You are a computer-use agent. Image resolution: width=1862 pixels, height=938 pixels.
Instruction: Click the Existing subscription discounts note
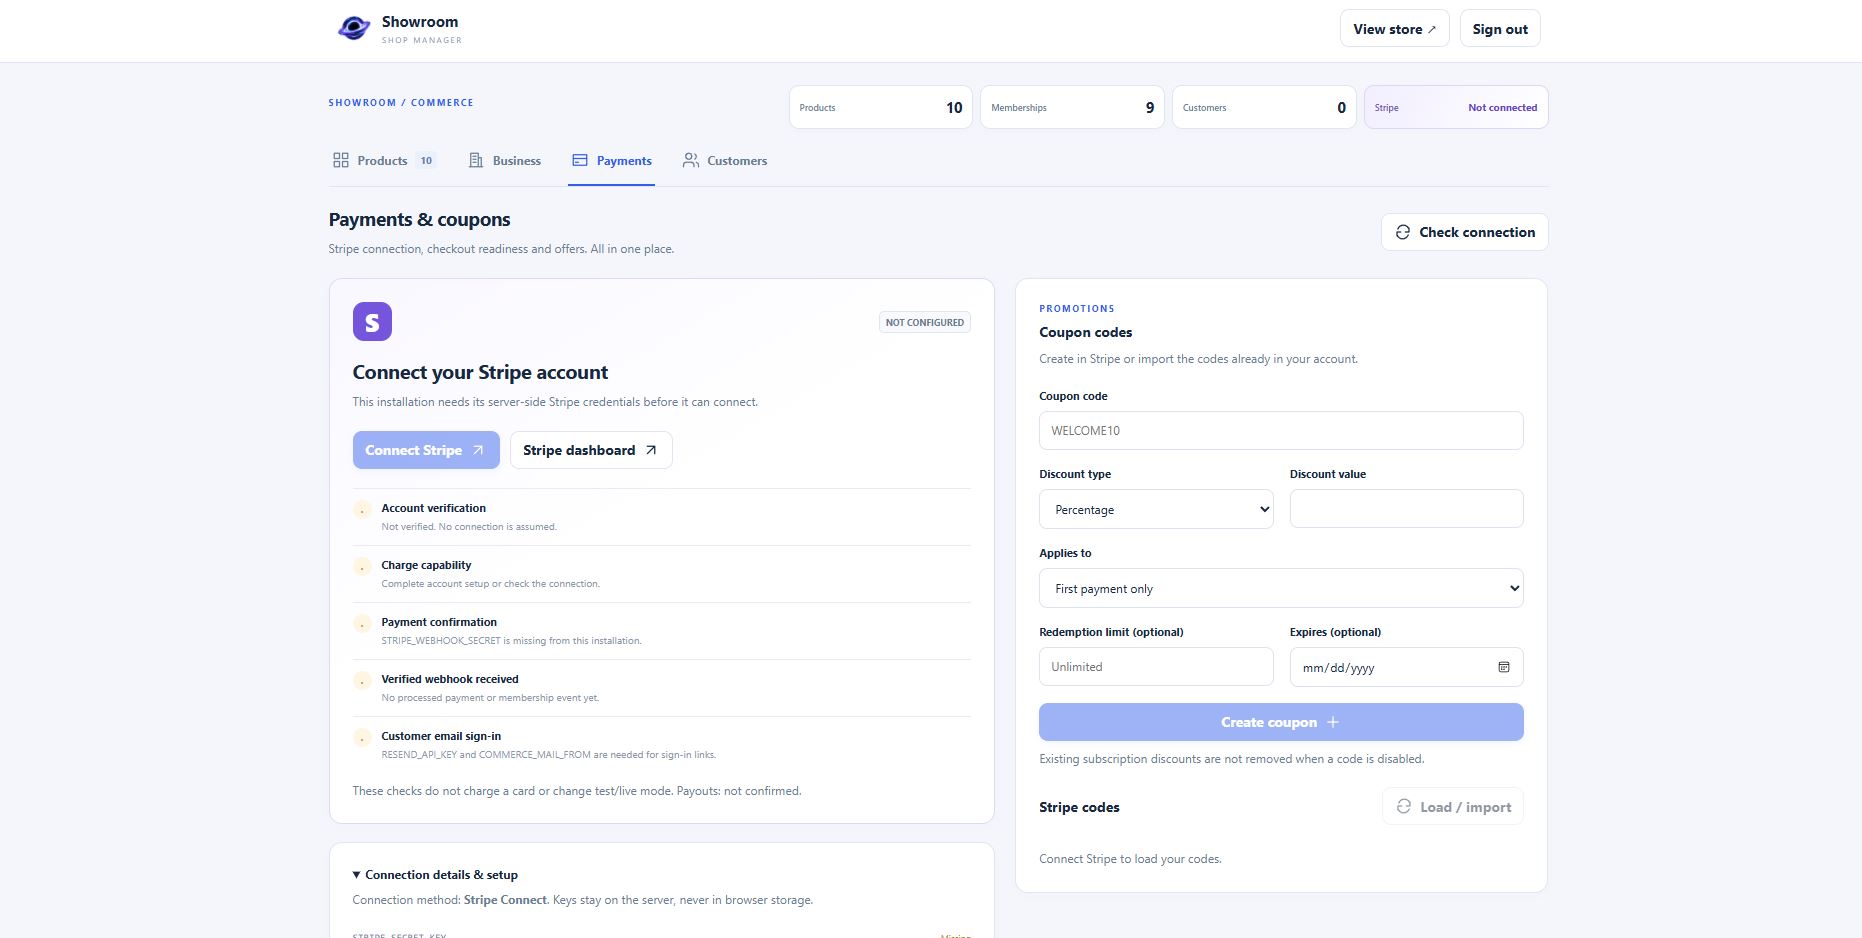(x=1232, y=759)
